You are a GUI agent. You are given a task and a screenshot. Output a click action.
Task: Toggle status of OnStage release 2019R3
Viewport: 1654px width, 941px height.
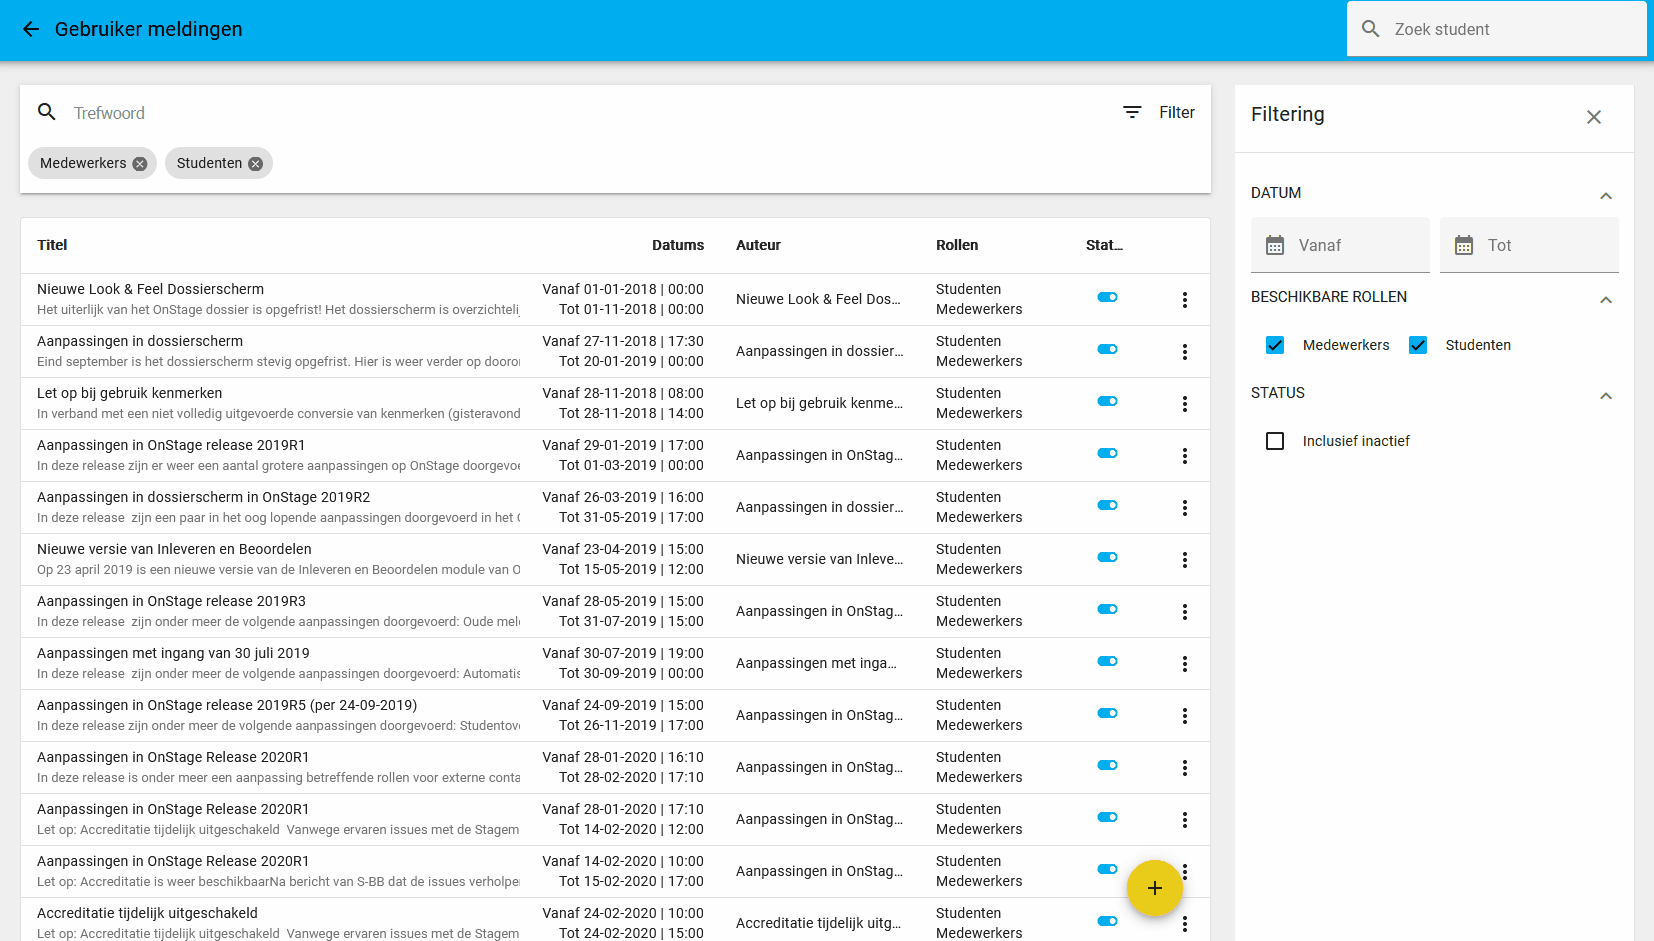1107,609
